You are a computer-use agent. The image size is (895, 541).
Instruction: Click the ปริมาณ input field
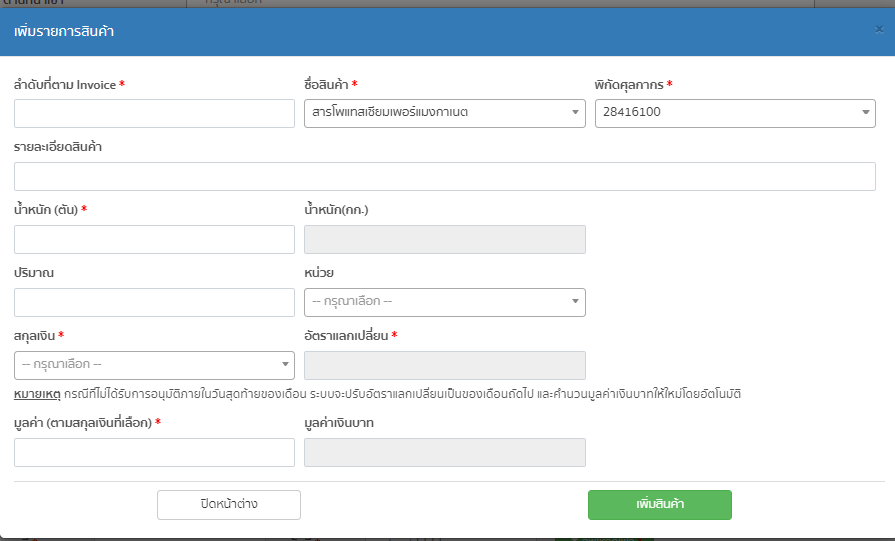coord(154,302)
